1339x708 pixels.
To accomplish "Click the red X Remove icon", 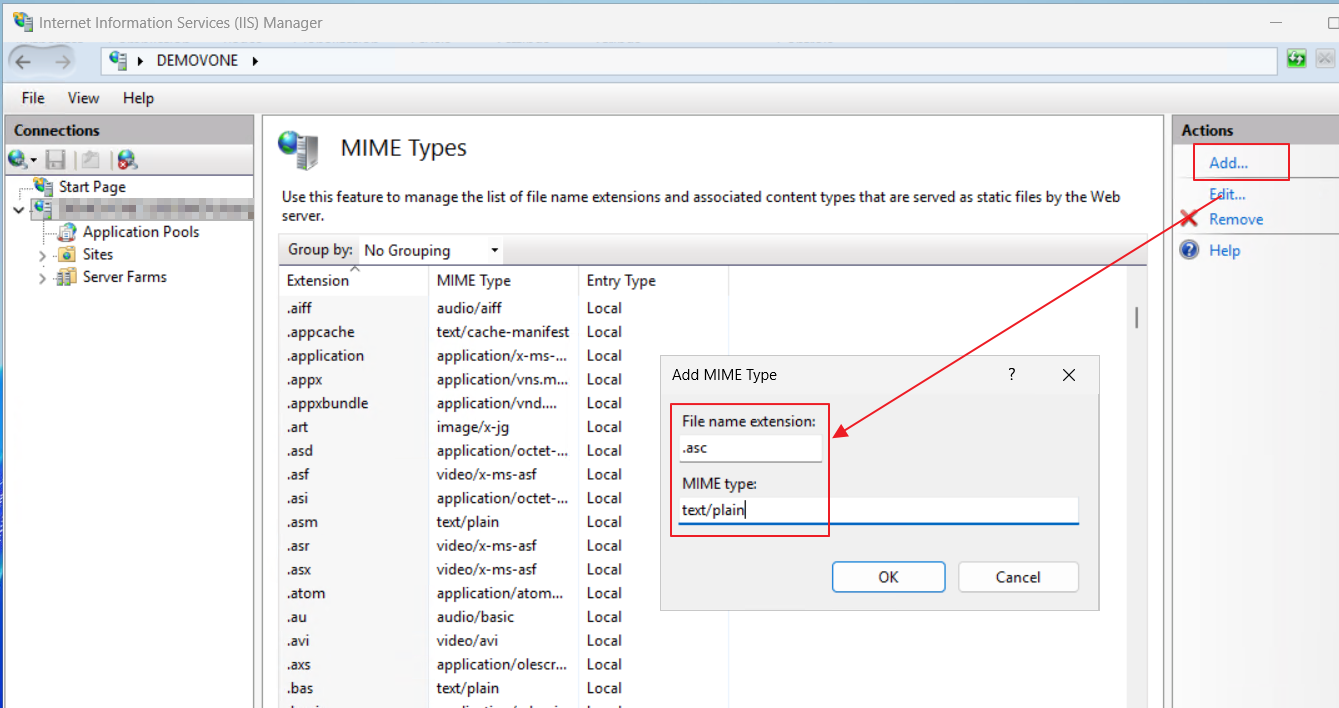I will click(1189, 219).
